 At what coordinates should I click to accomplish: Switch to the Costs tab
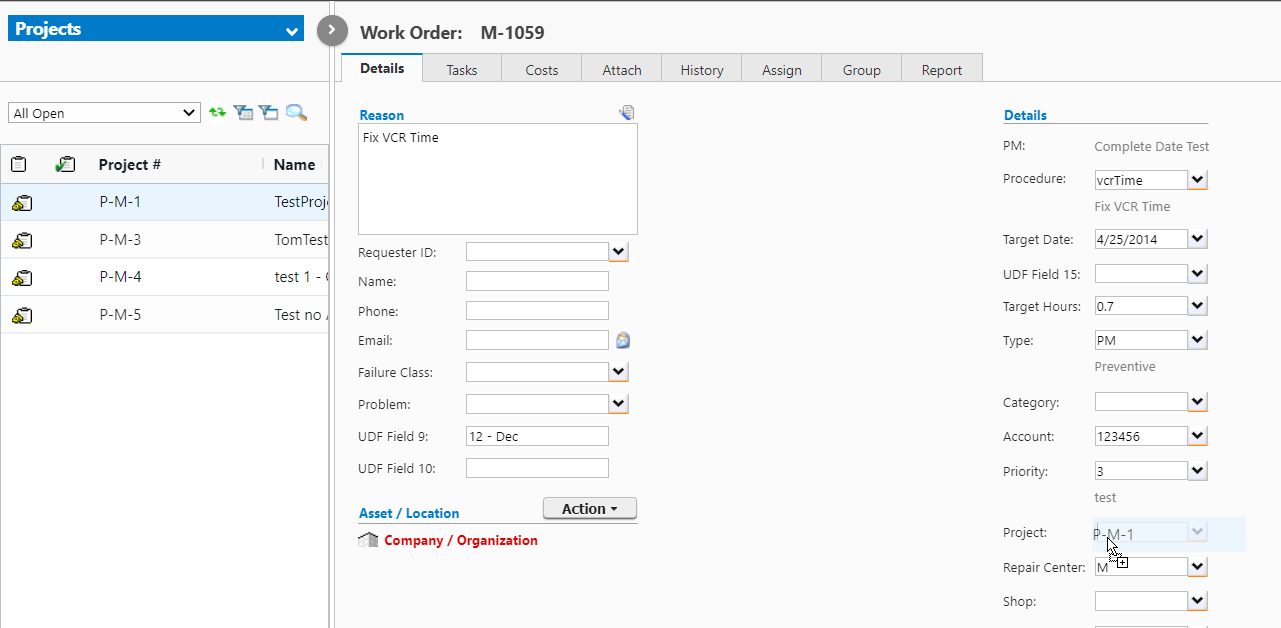click(x=542, y=69)
